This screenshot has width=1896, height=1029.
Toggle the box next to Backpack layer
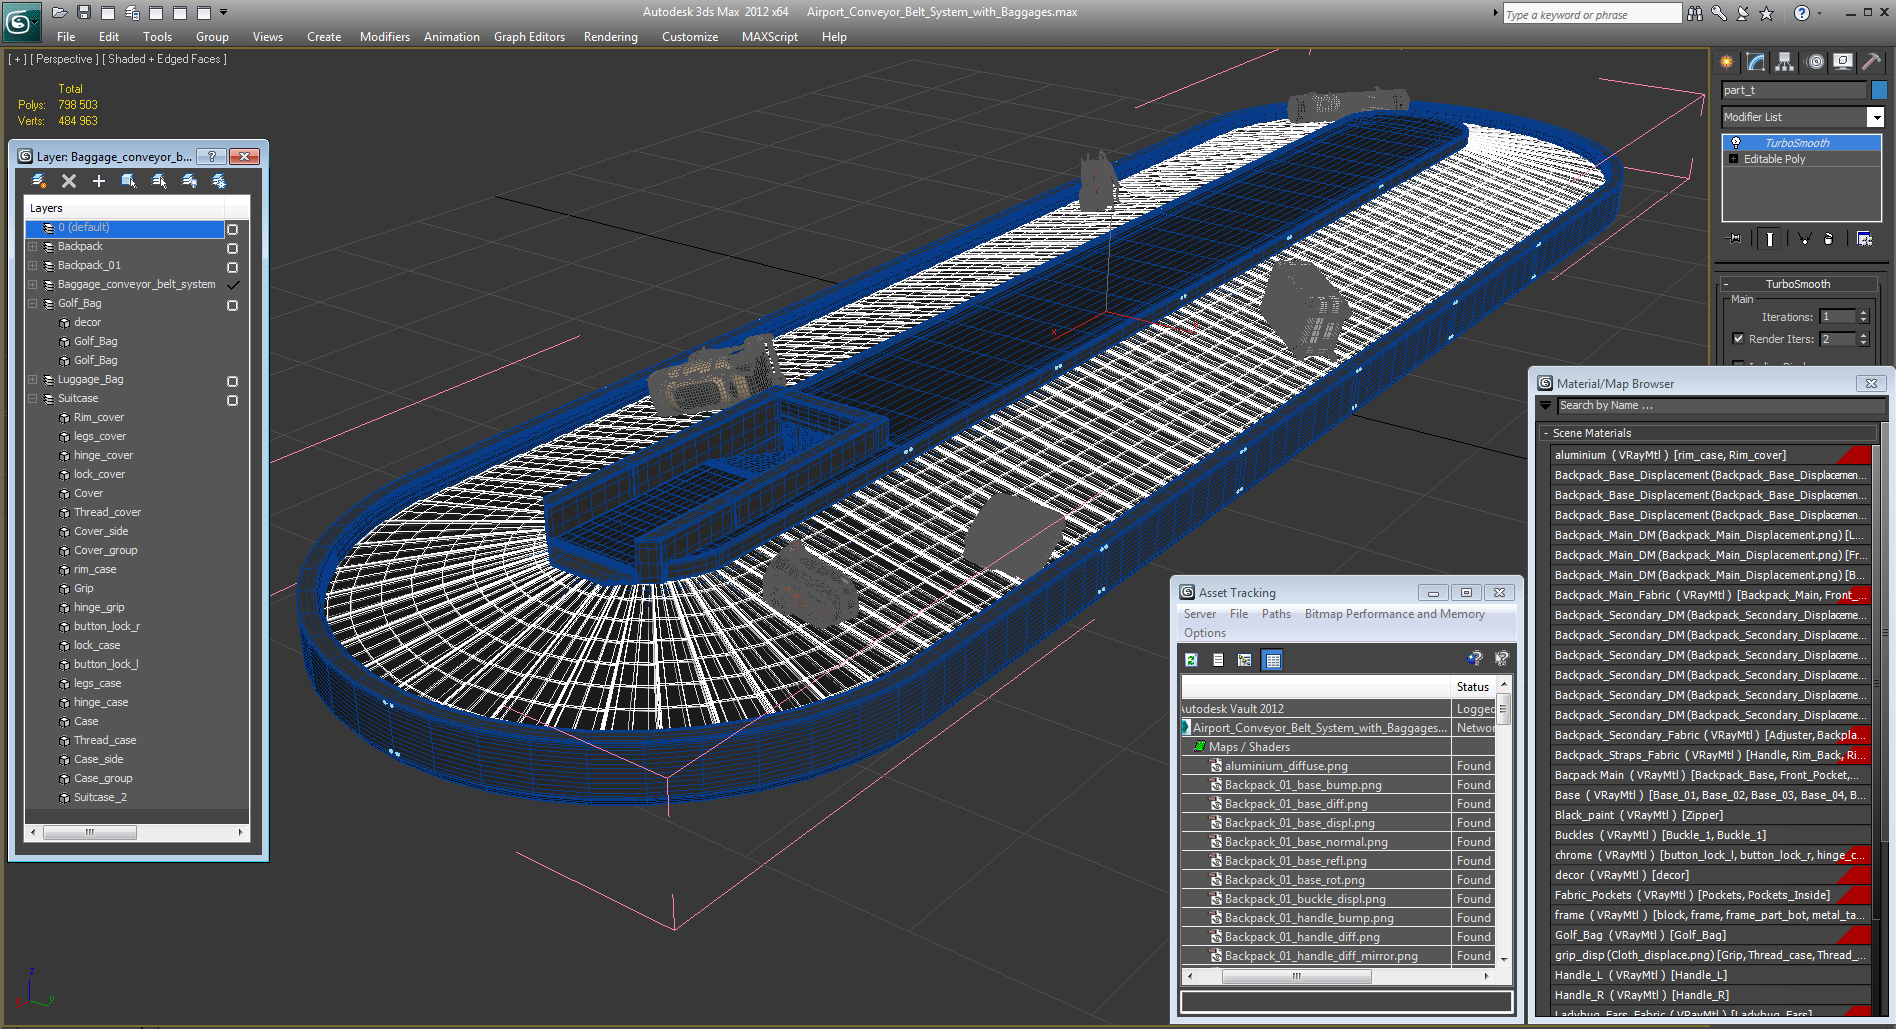tap(232, 248)
